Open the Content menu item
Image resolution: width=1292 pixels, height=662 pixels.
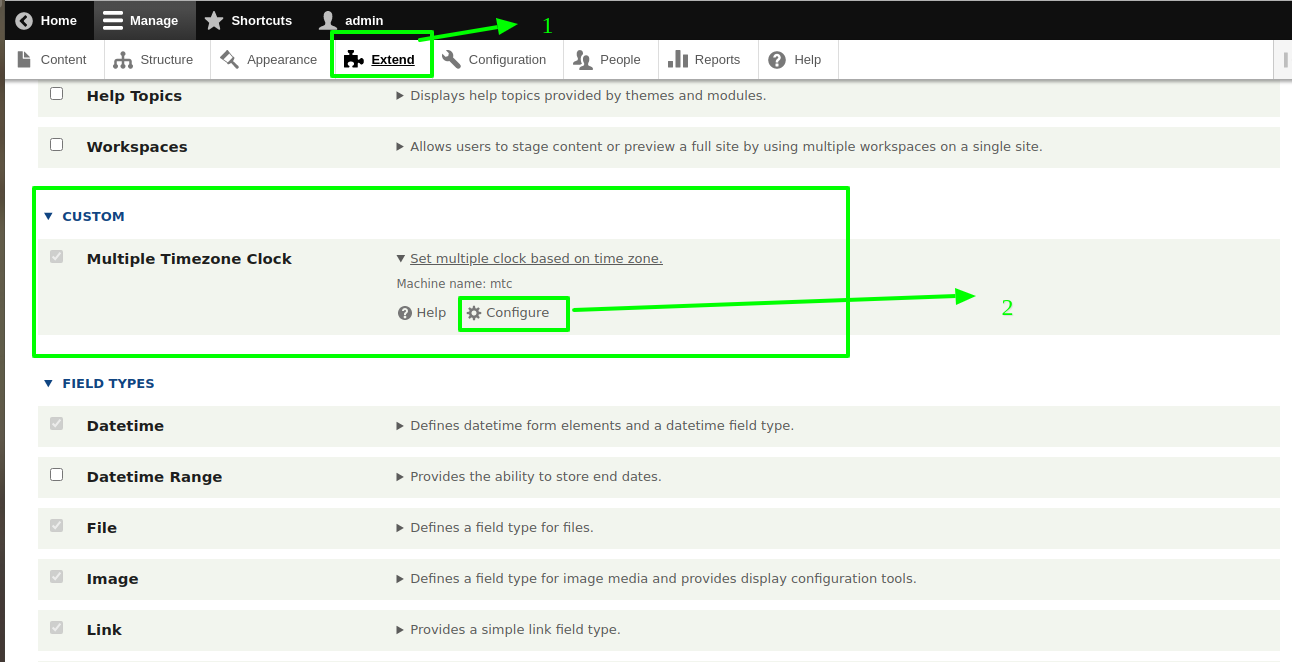pos(52,60)
